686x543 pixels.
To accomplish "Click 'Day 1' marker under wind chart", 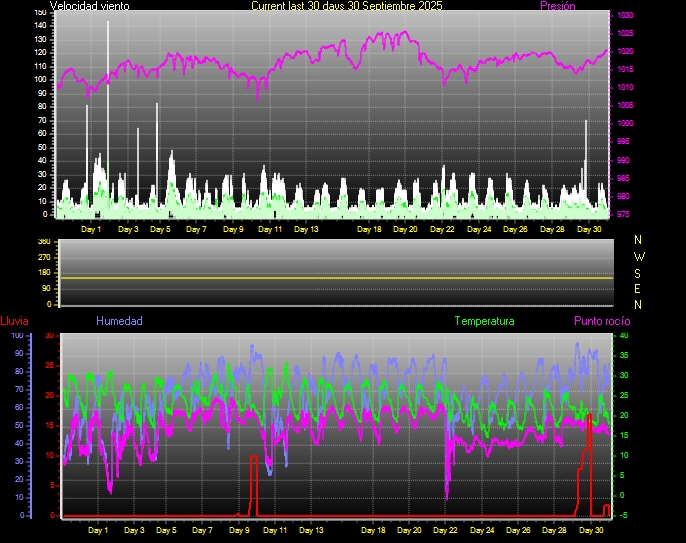I will point(91,229).
